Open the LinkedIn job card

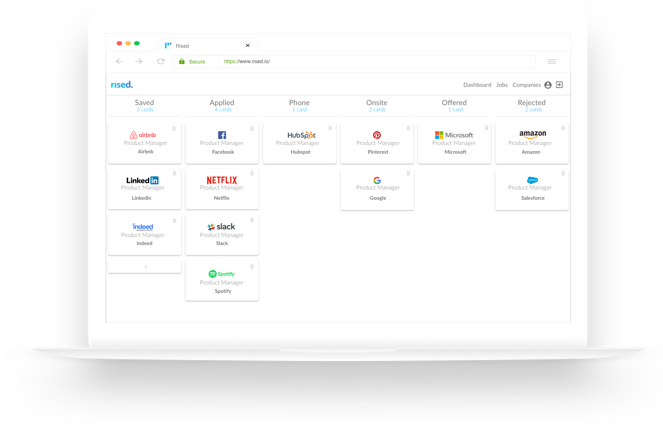145,189
